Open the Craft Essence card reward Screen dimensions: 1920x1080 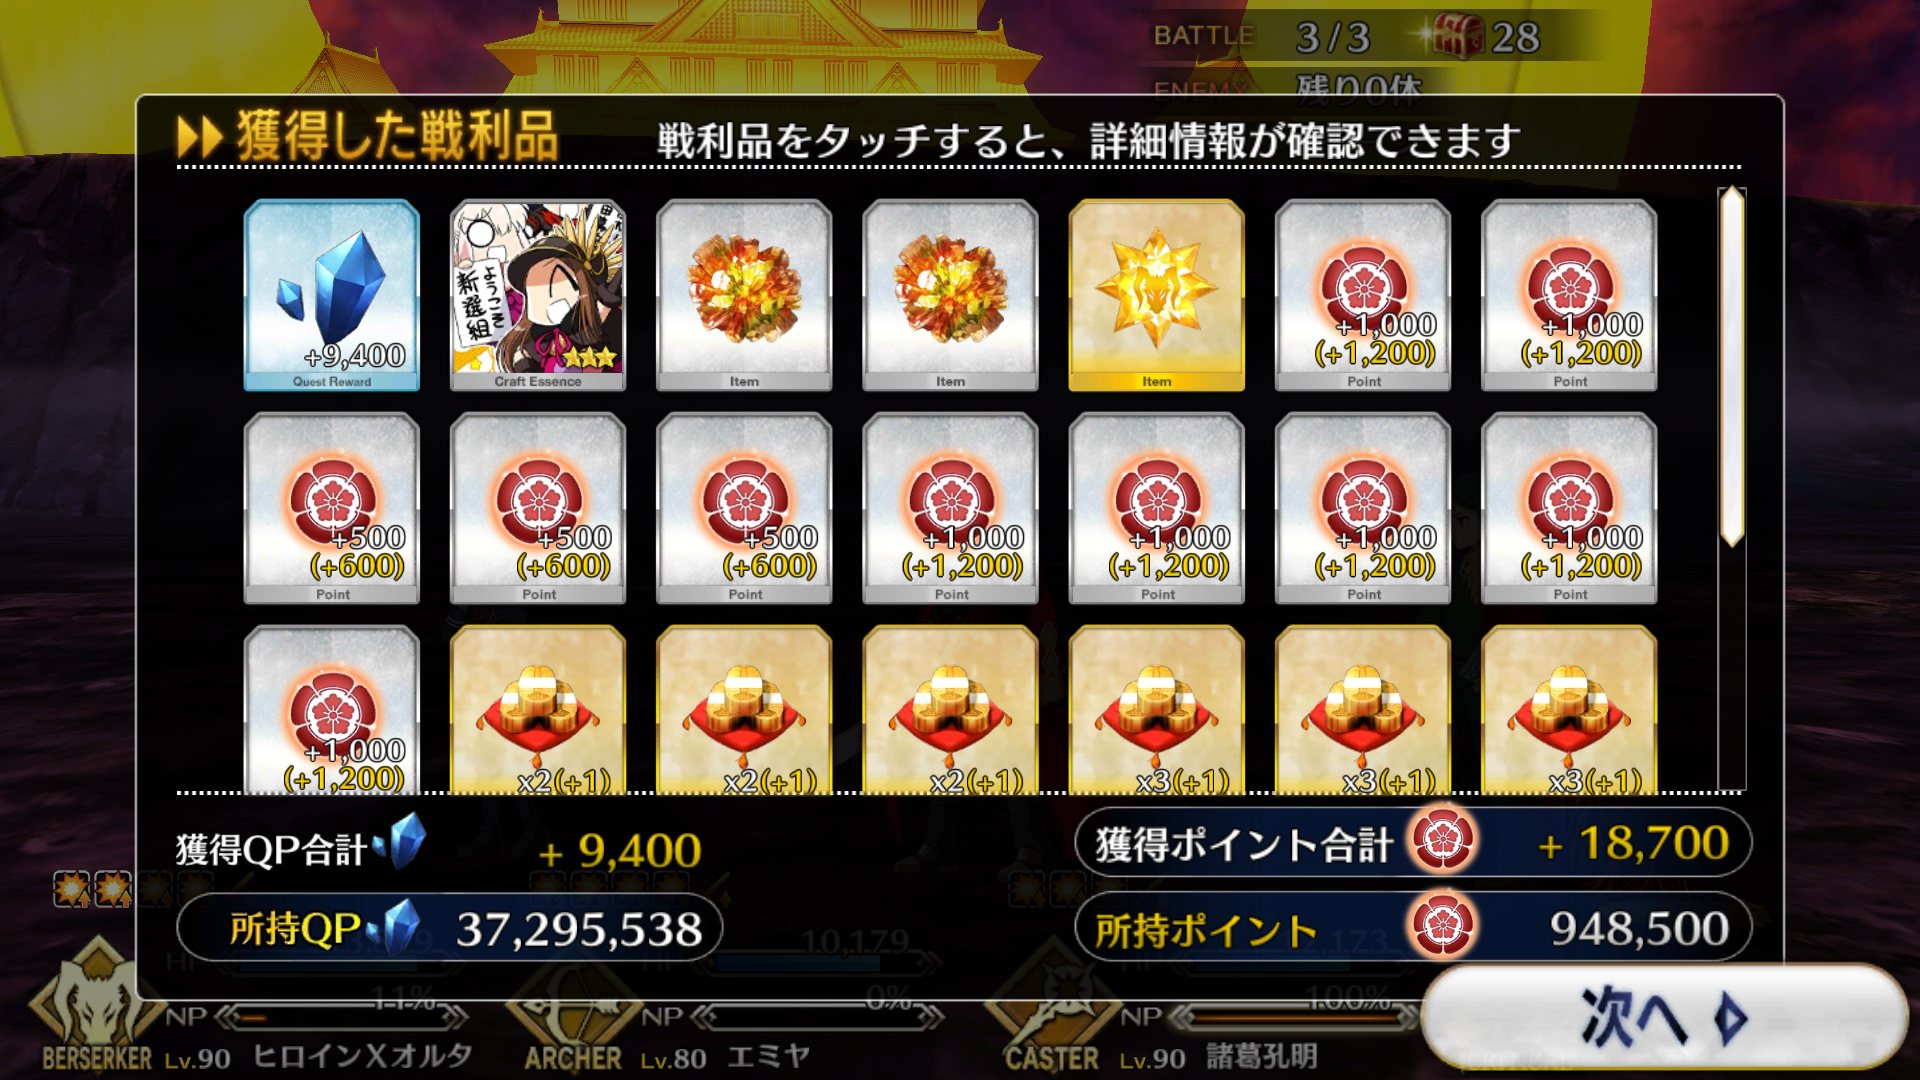click(538, 295)
